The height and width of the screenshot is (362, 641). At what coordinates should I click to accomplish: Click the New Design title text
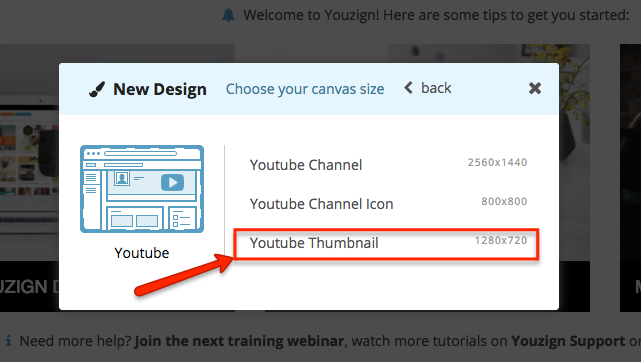160,89
